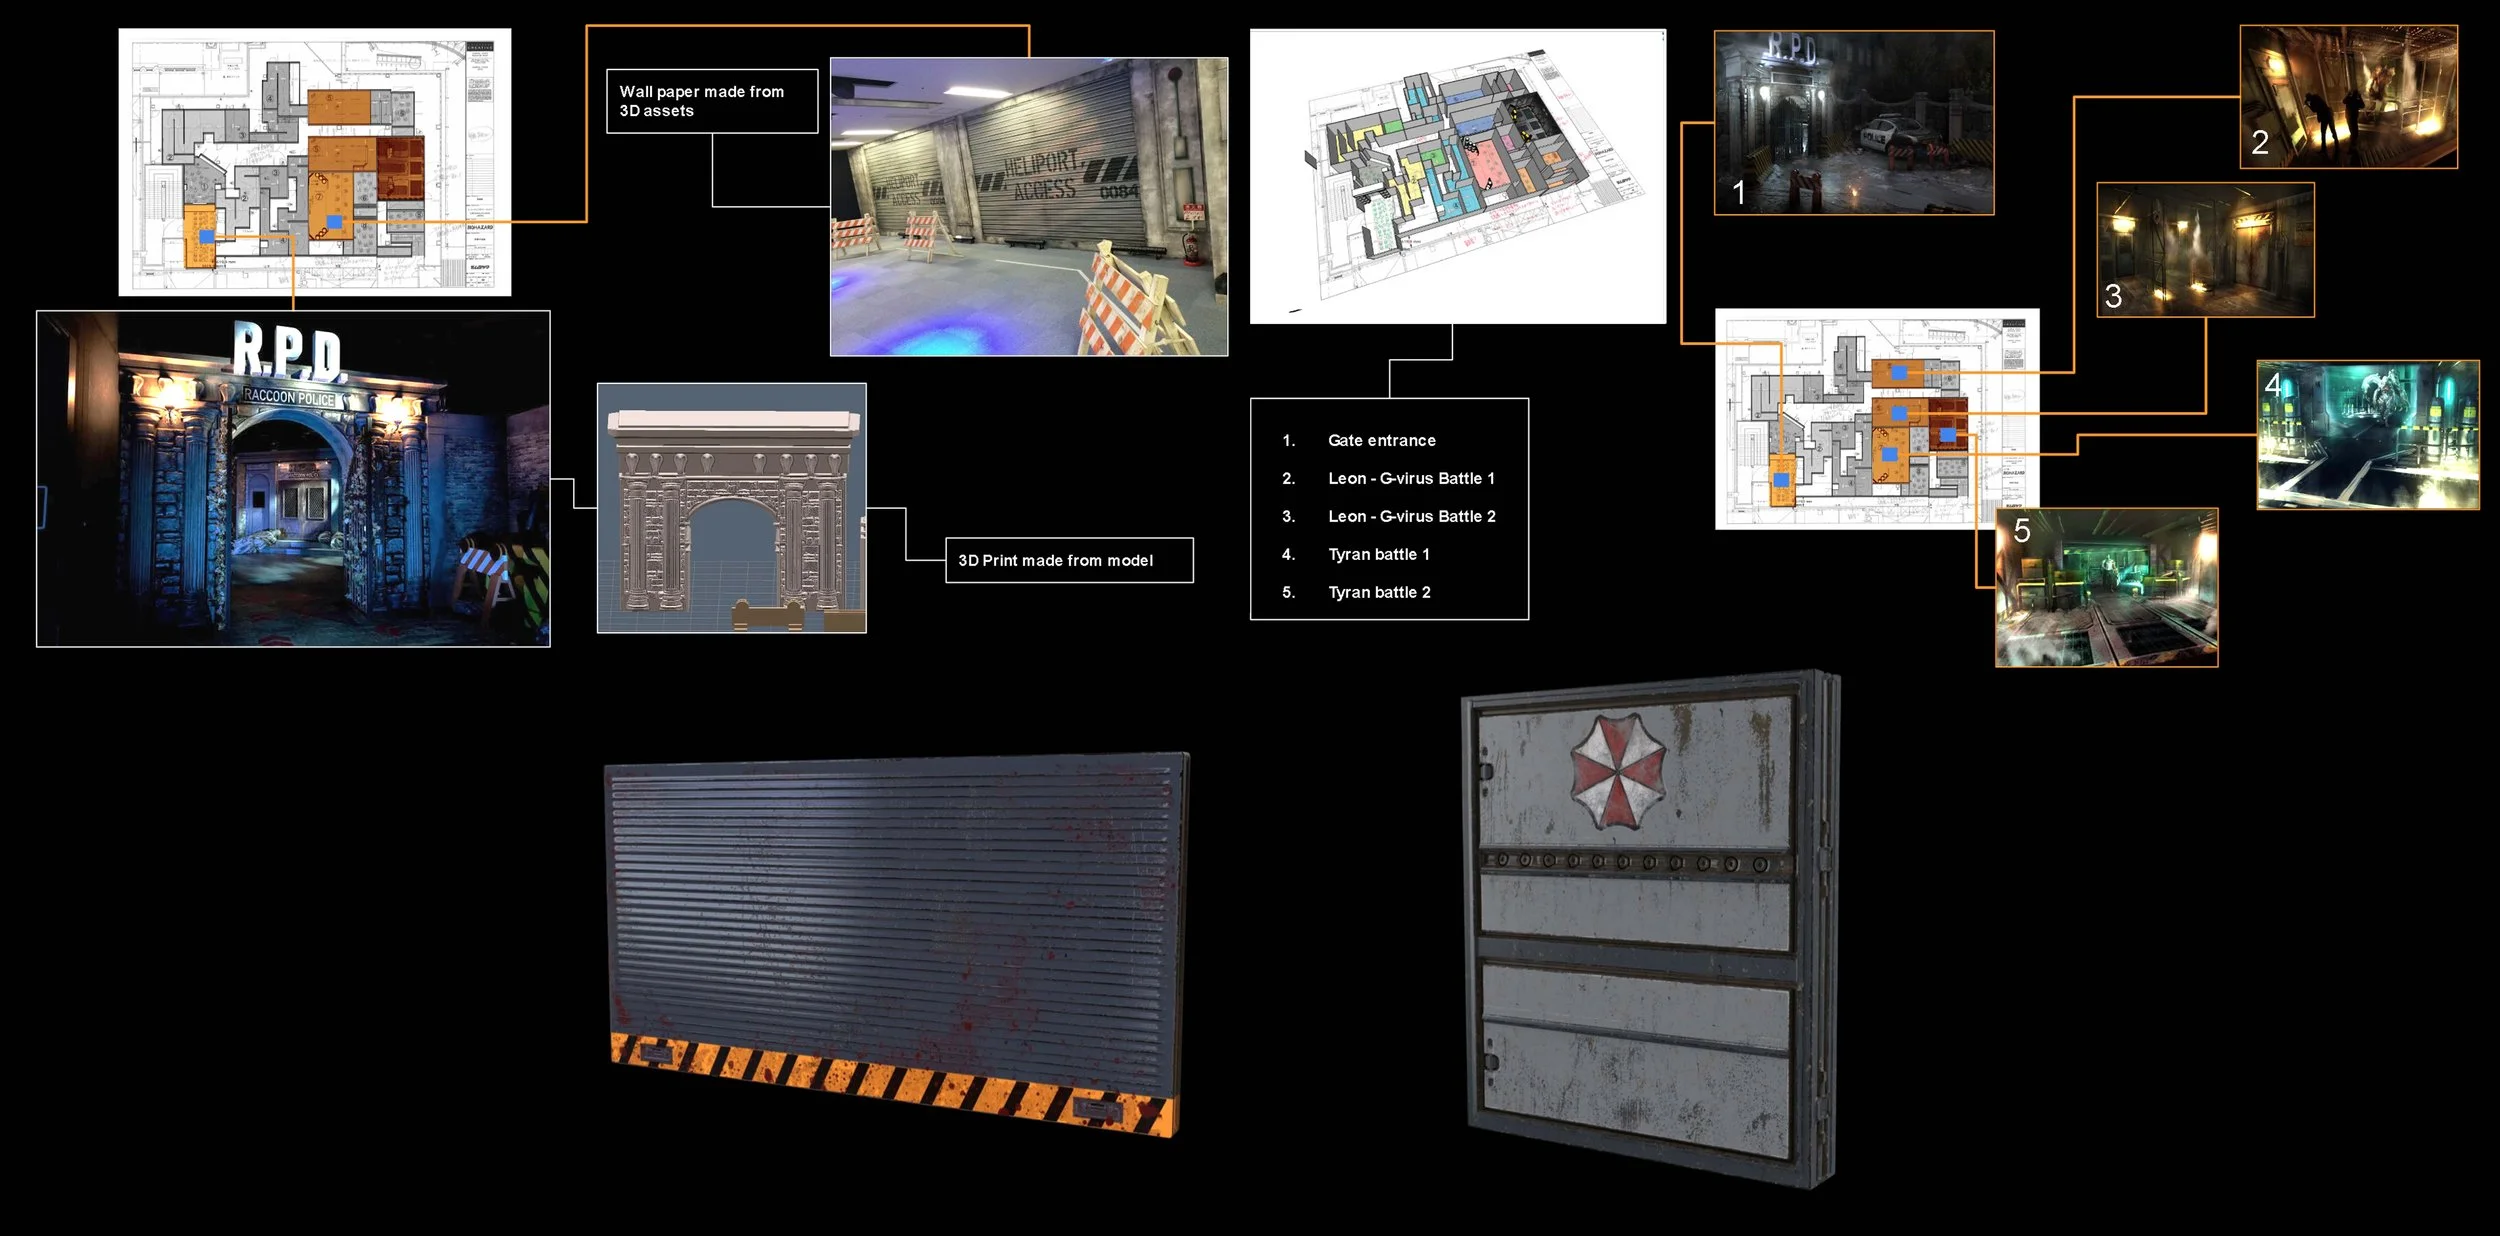Select concept image numbered 1
The image size is (2500, 1236).
1854,123
